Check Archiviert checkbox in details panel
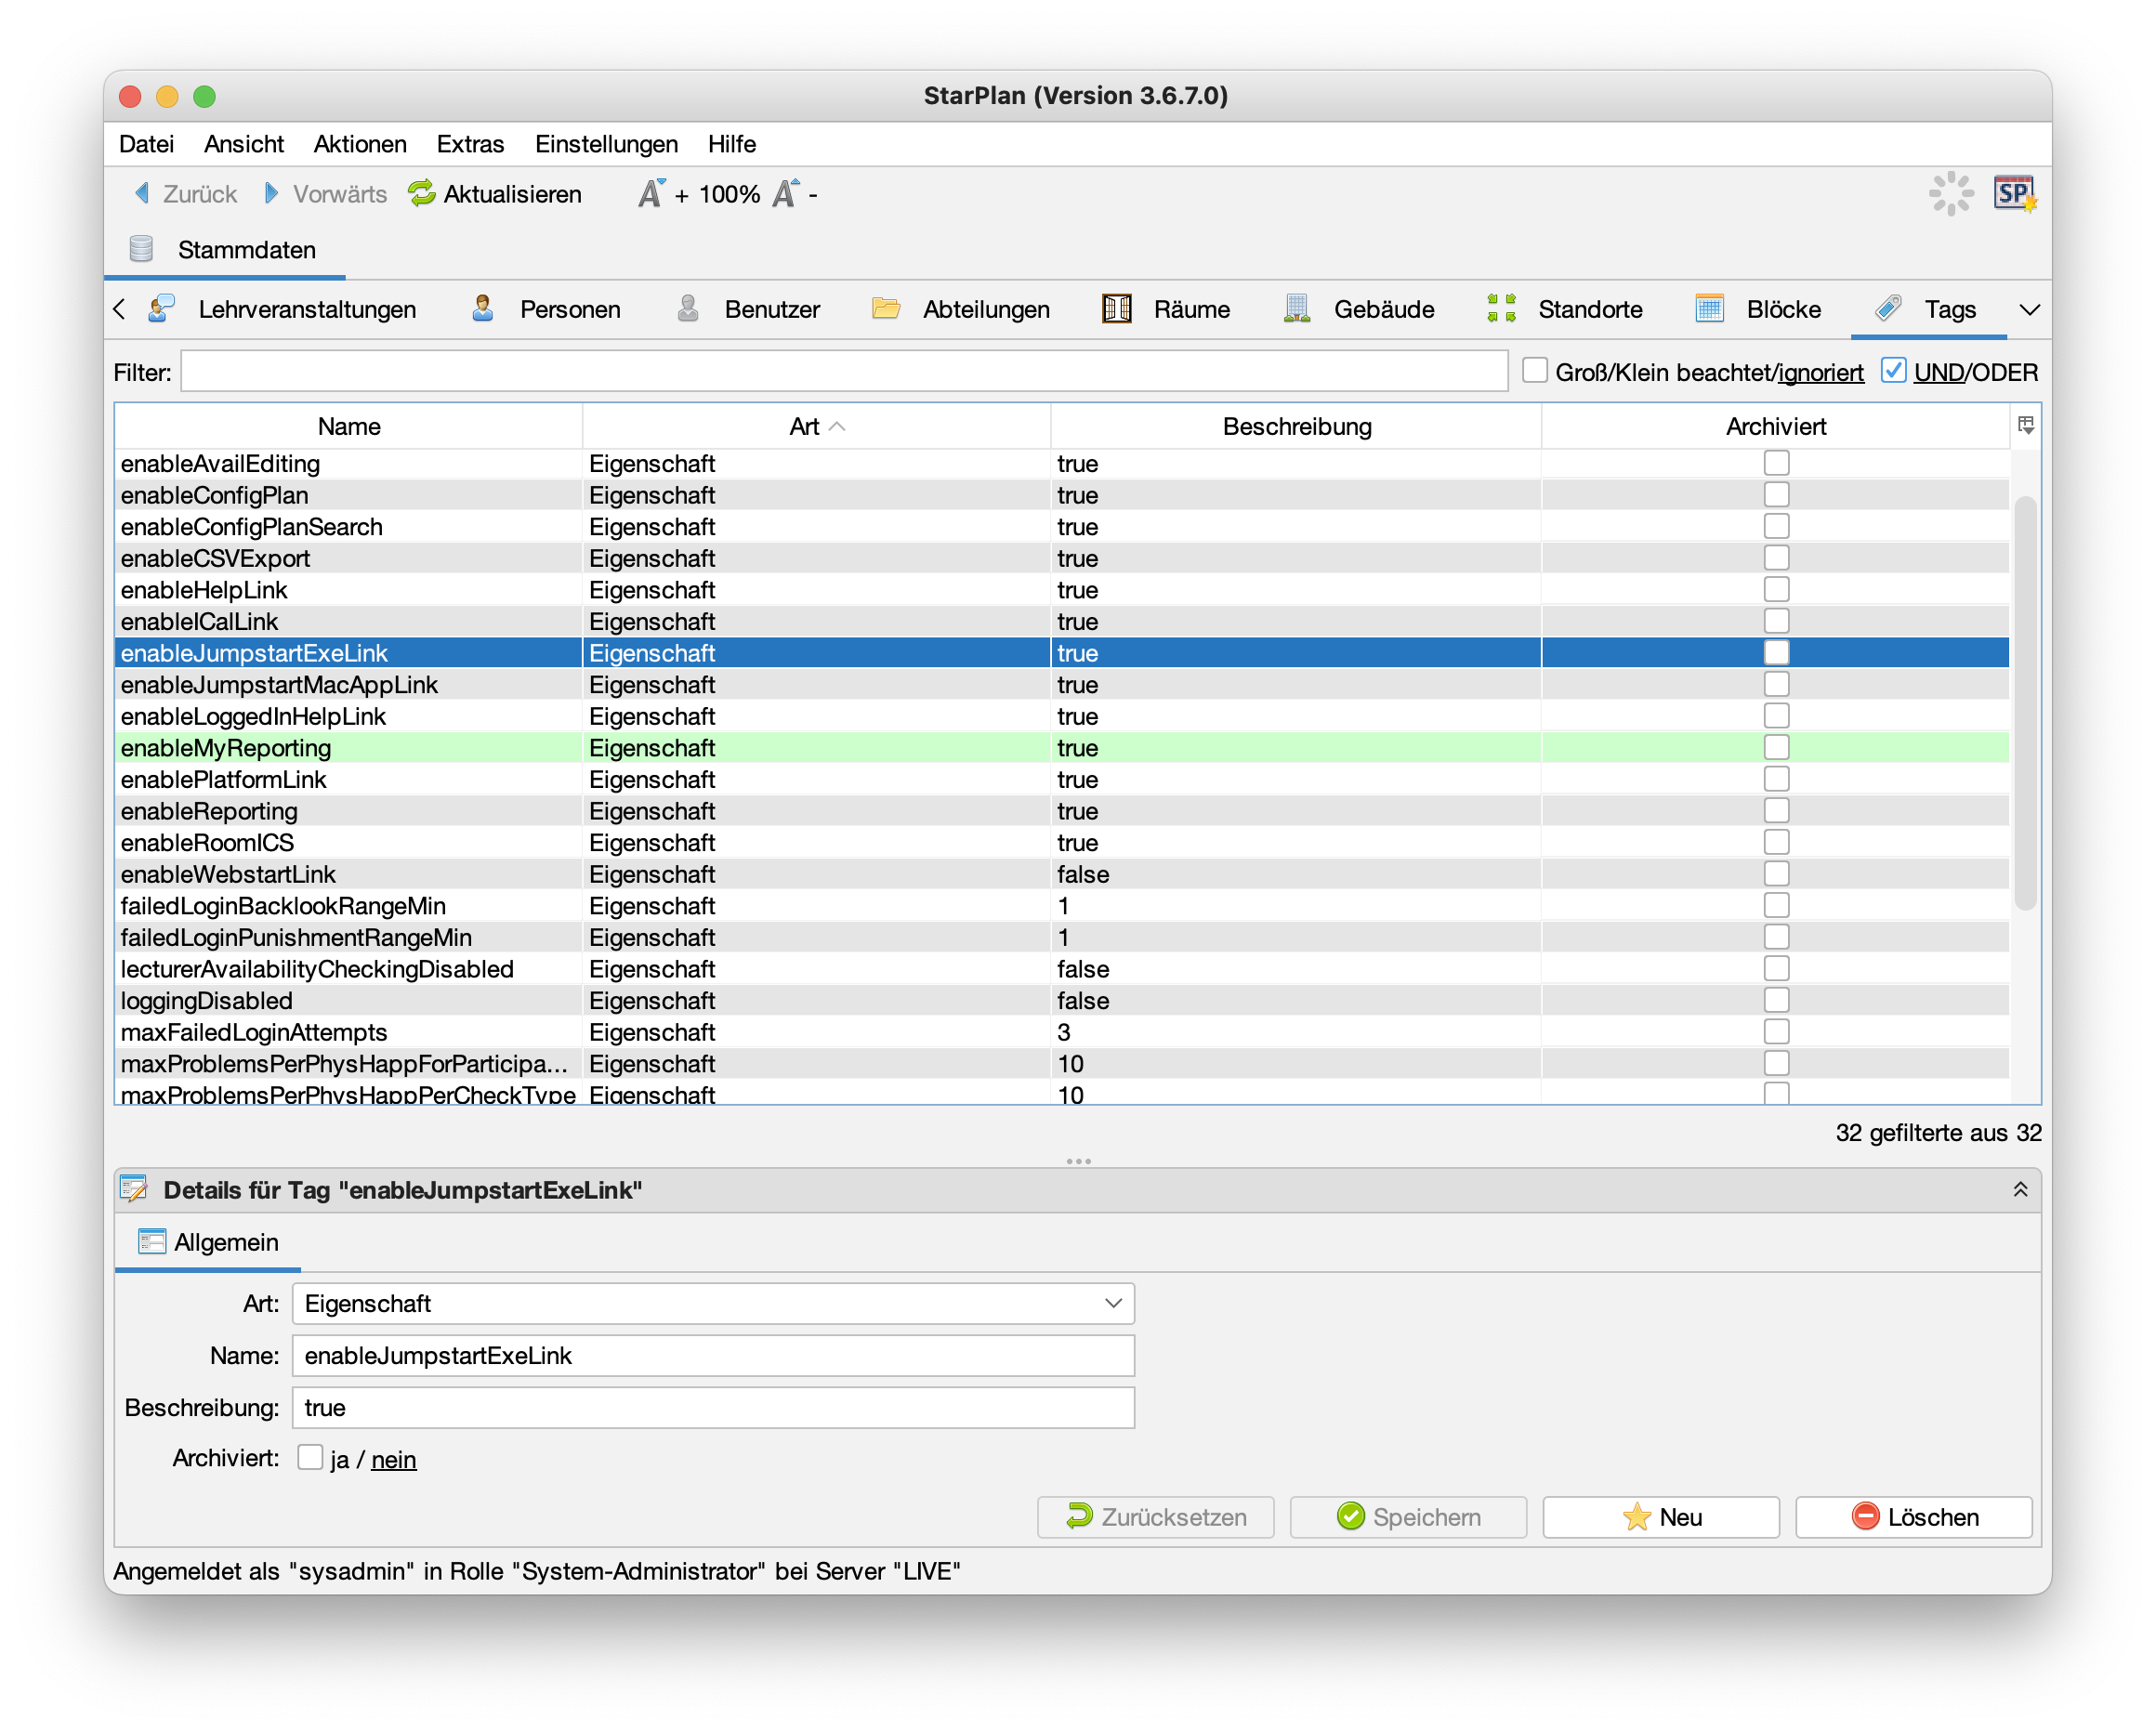The image size is (2156, 1732). [310, 1458]
